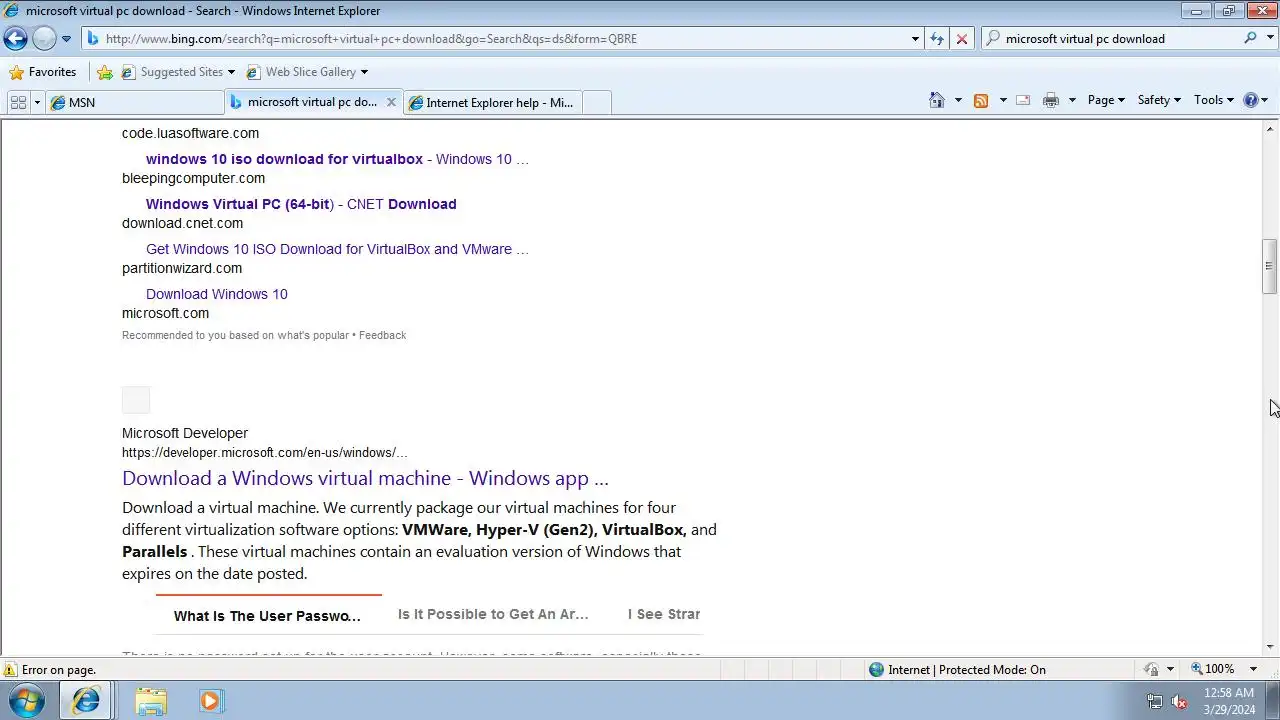Image resolution: width=1280 pixels, height=720 pixels.
Task: Click the Back navigation arrow
Action: 15,39
